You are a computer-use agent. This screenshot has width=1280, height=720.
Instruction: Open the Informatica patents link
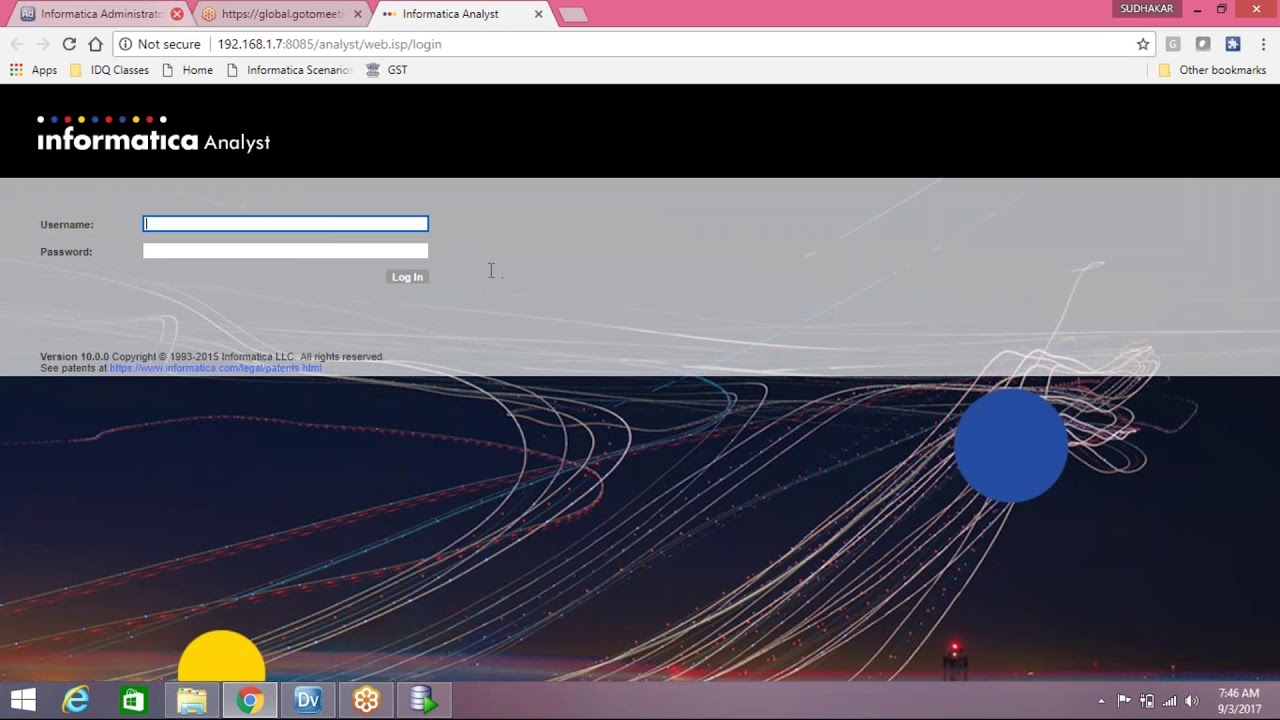click(x=215, y=368)
